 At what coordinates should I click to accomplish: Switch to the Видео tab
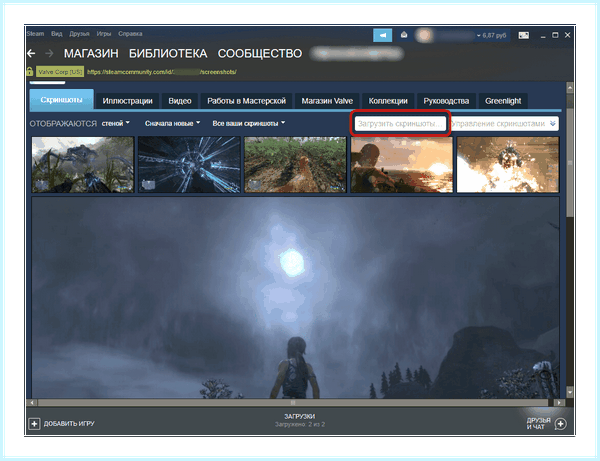[x=179, y=101]
